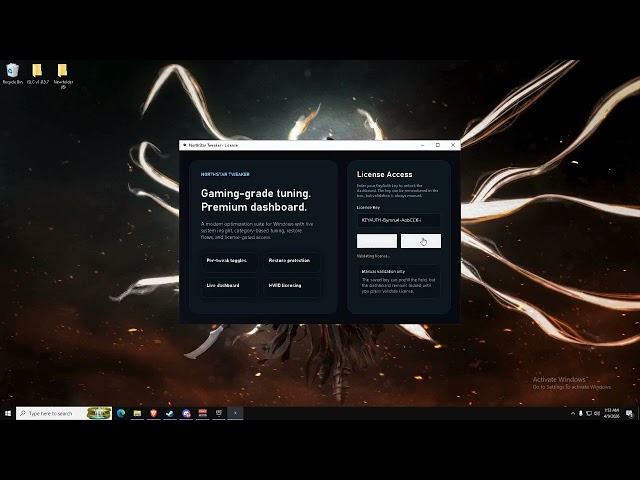640x480 pixels.
Task: Click the 'Type here to search' taskbar box
Action: pos(64,413)
